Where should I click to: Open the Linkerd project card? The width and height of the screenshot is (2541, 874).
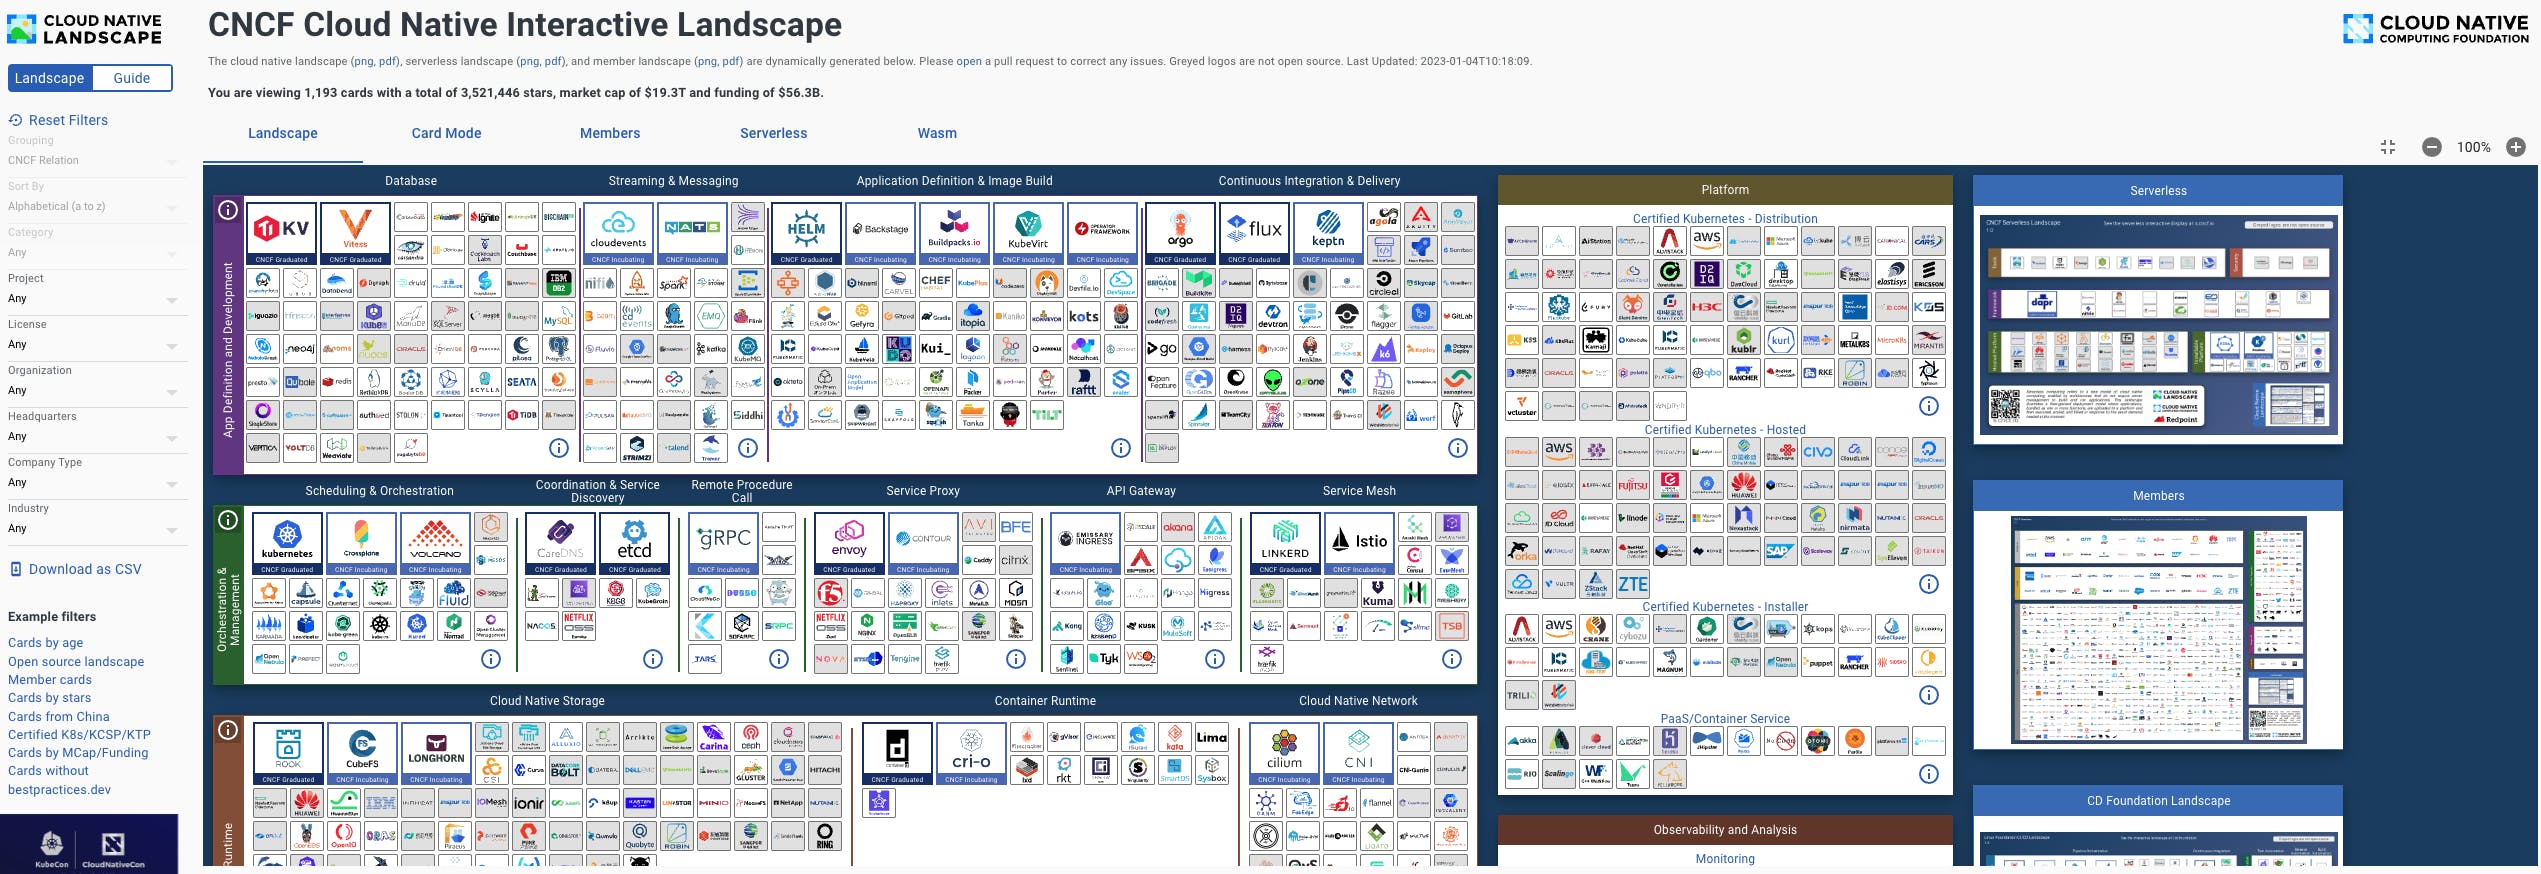(x=1285, y=544)
